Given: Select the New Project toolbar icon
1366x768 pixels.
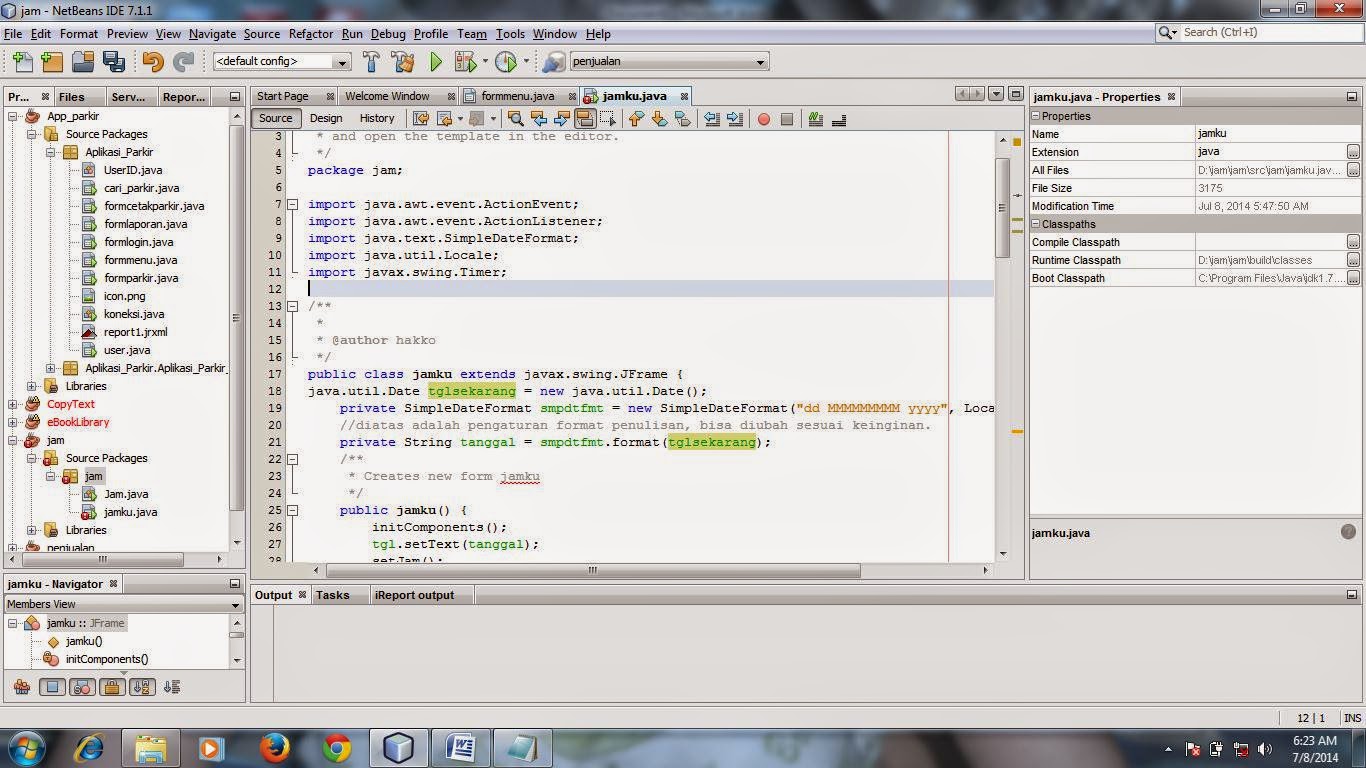Looking at the screenshot, I should coord(51,61).
